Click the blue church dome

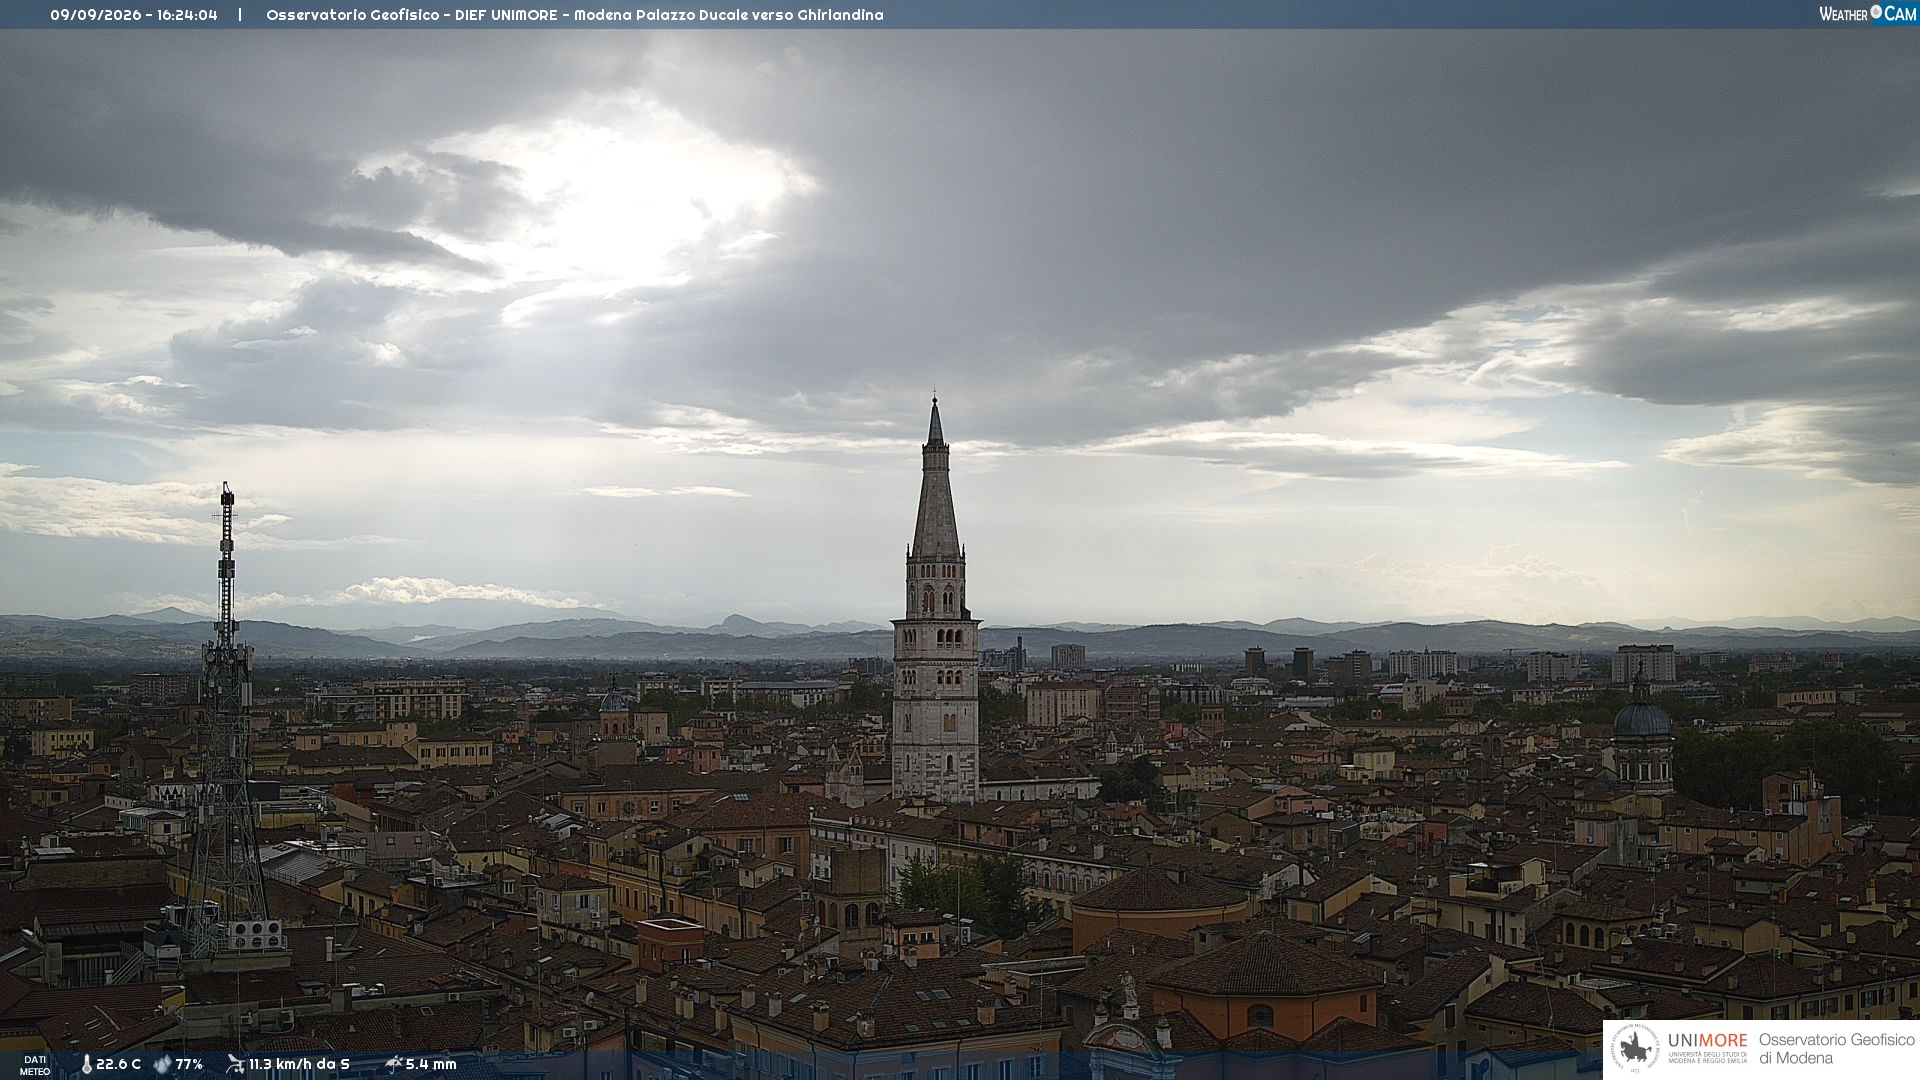[x=1642, y=718]
